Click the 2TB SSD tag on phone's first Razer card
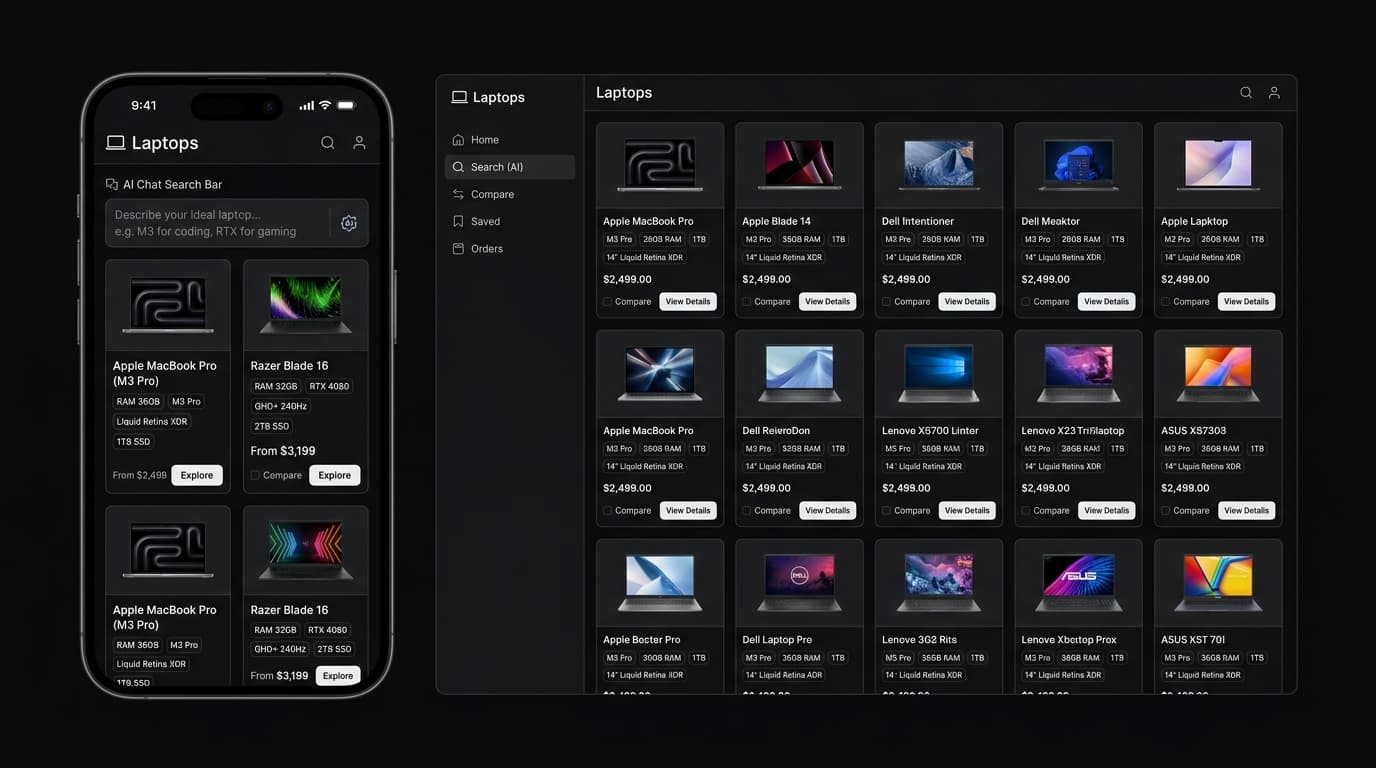1376x768 pixels. coord(272,426)
